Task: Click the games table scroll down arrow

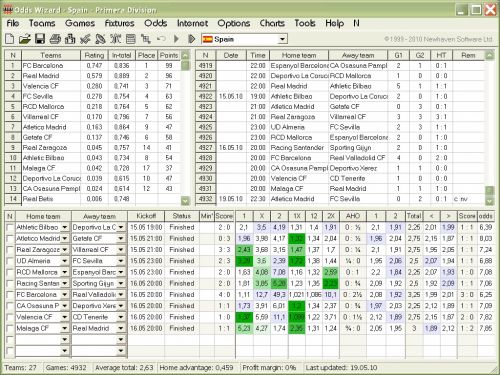Action: (x=489, y=201)
